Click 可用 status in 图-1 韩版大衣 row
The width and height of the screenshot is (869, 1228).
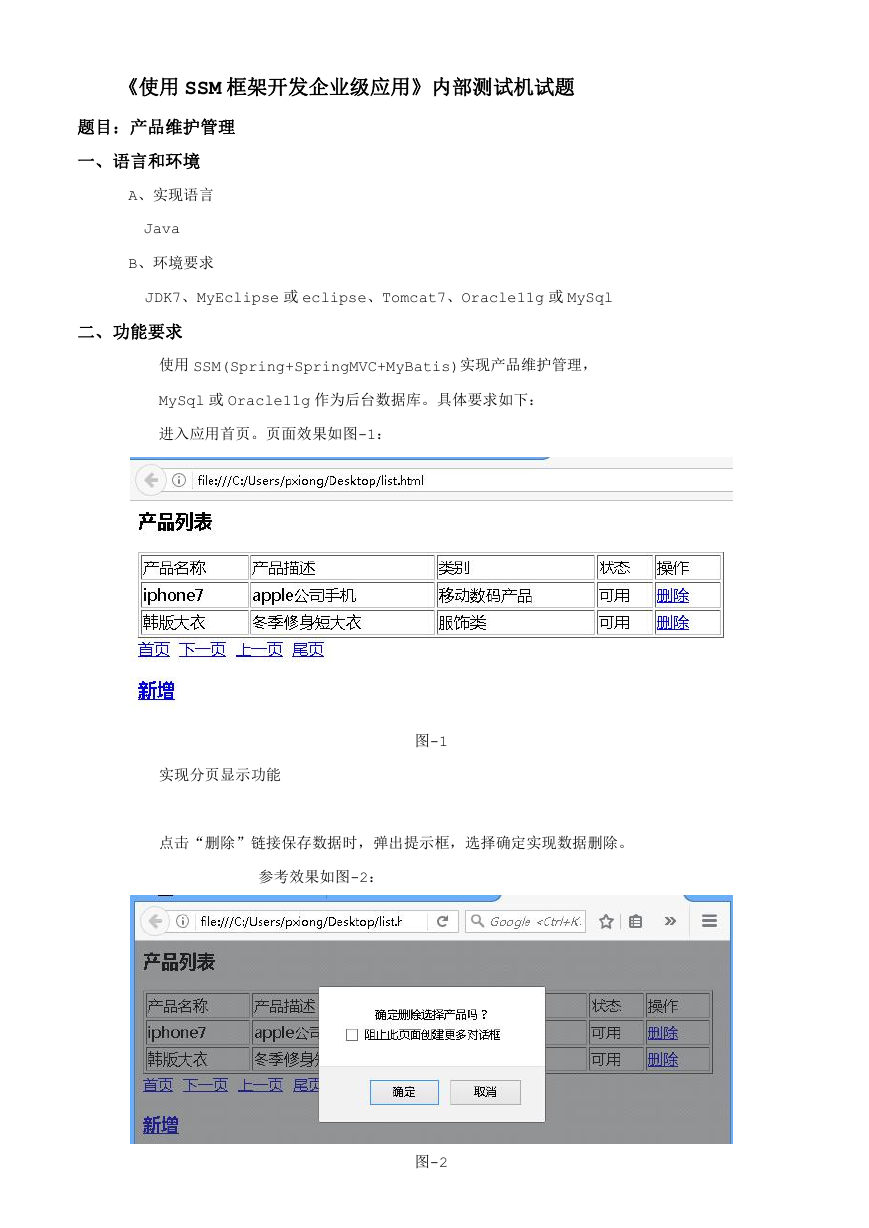pos(625,622)
